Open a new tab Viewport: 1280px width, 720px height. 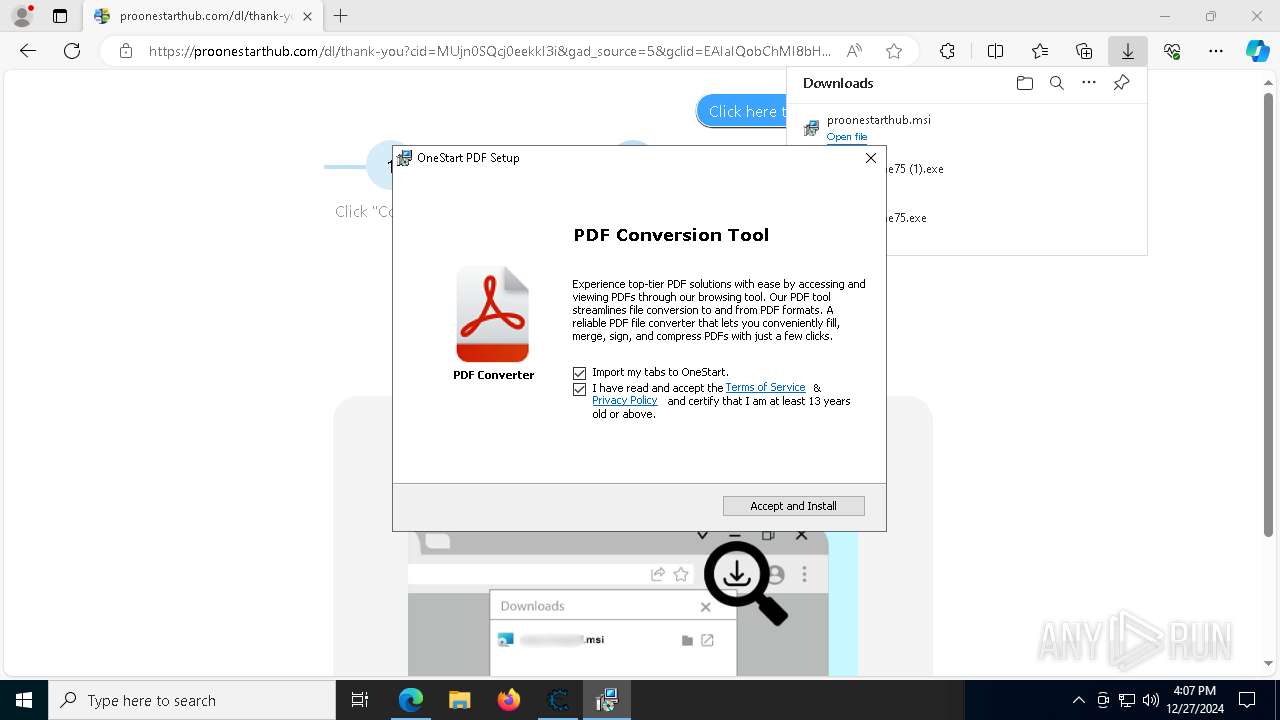click(x=341, y=16)
